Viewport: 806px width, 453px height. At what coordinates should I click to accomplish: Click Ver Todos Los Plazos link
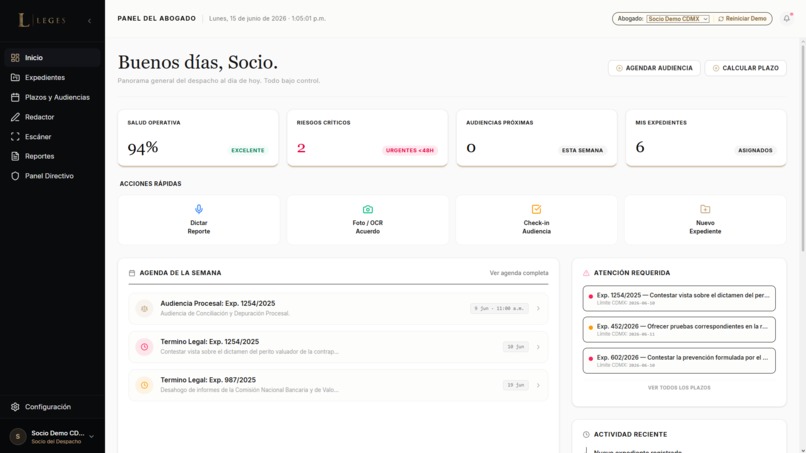point(679,388)
